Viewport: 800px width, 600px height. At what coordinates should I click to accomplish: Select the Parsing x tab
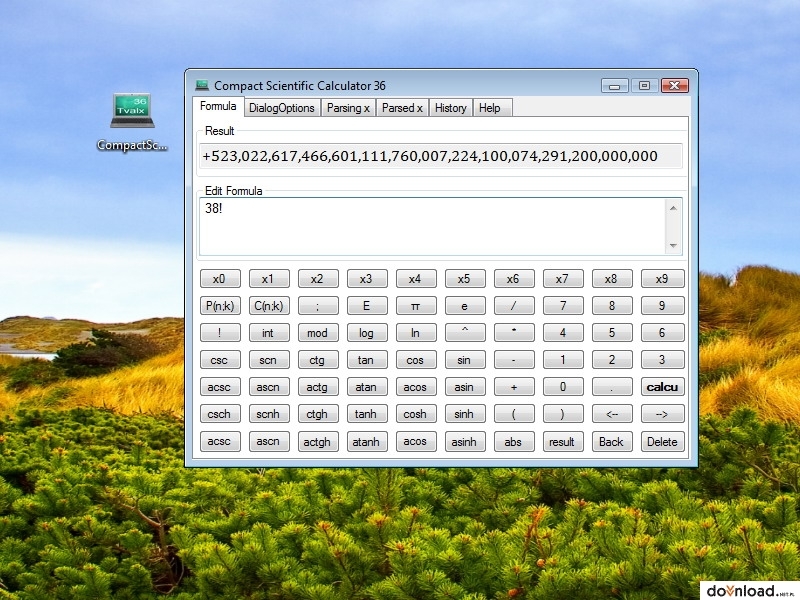pos(348,108)
